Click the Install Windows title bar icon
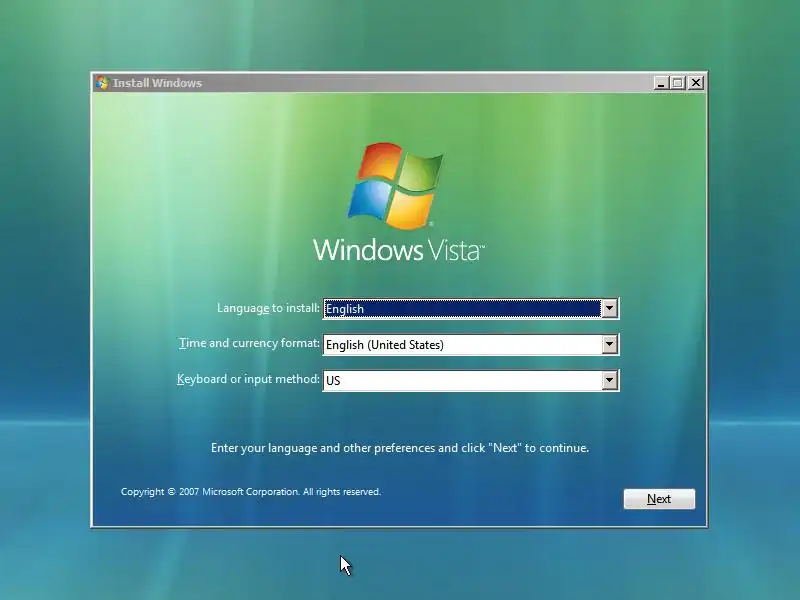The height and width of the screenshot is (600, 800). pyautogui.click(x=103, y=83)
